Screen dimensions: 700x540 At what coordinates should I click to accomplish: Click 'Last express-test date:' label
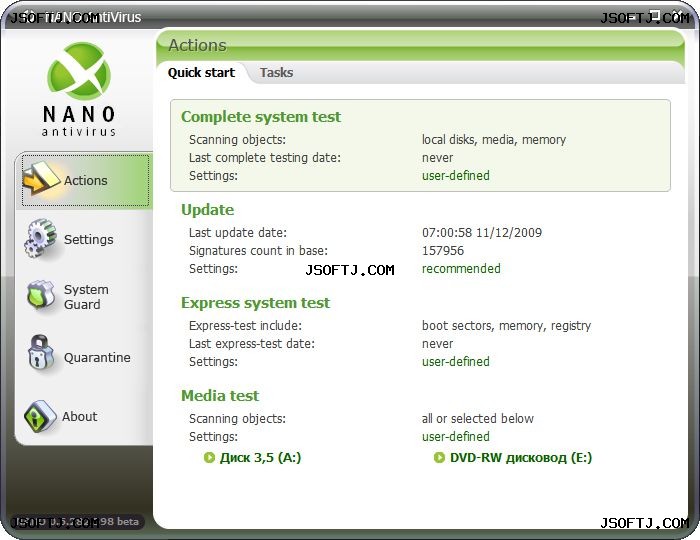click(252, 344)
